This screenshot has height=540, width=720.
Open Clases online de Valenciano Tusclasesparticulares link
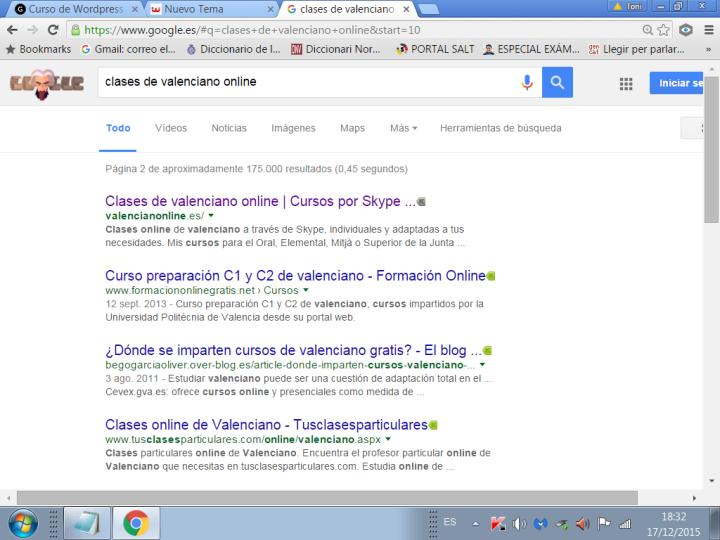tap(266, 425)
